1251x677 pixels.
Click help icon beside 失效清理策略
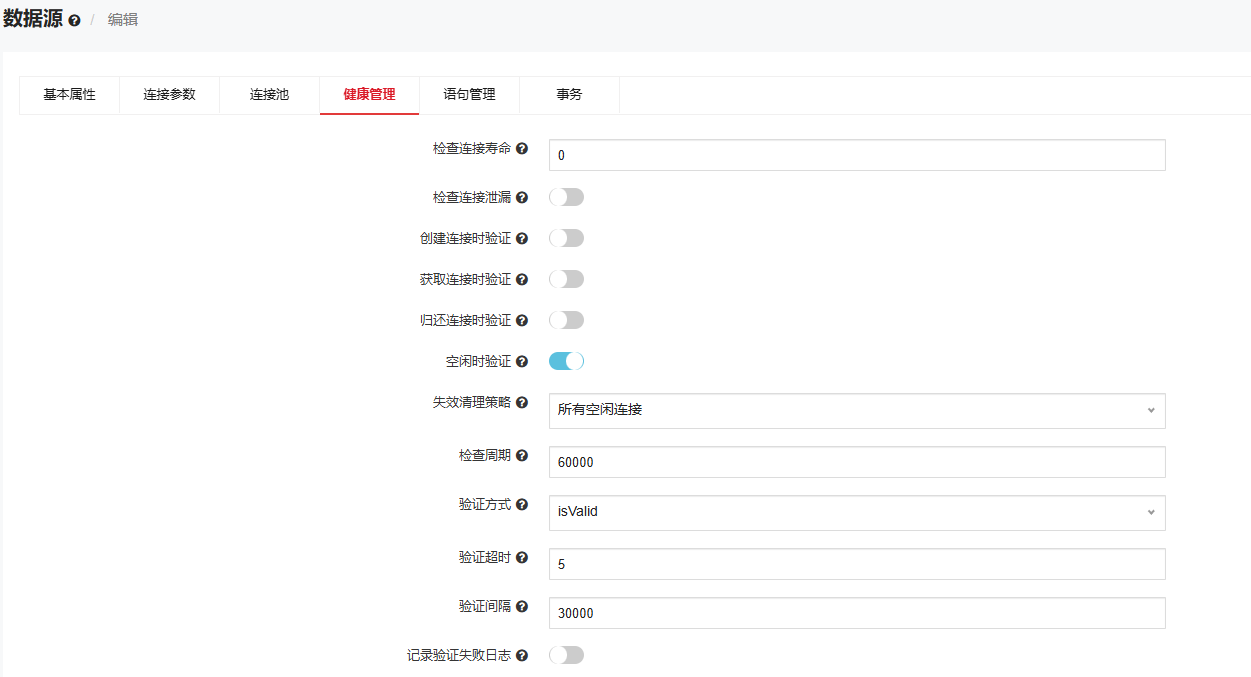[522, 402]
